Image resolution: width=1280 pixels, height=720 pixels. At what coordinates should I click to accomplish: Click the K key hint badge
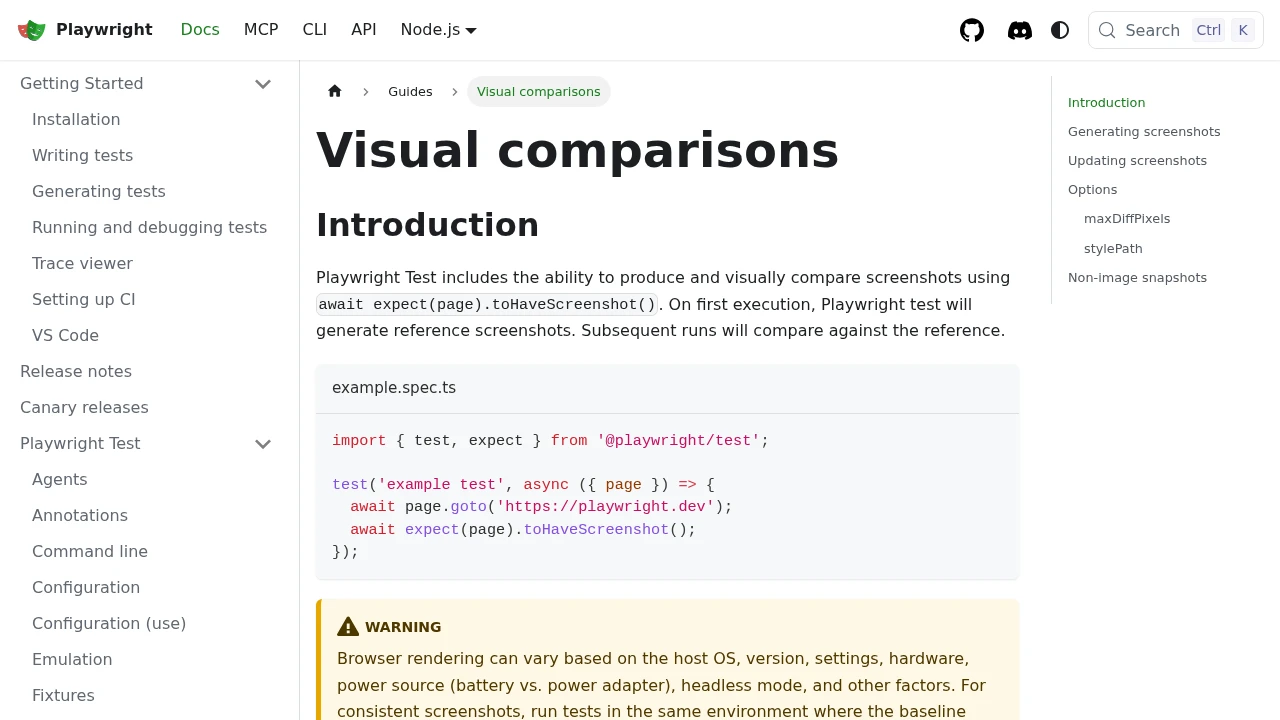pos(1243,30)
